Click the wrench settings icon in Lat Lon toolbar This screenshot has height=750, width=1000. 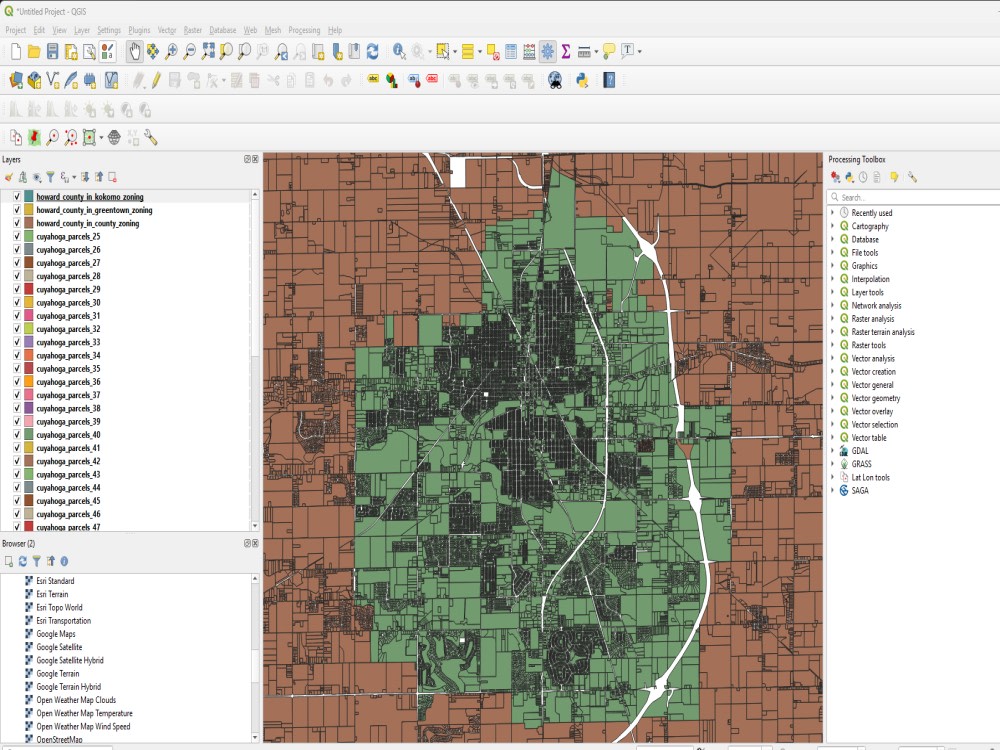coord(151,137)
